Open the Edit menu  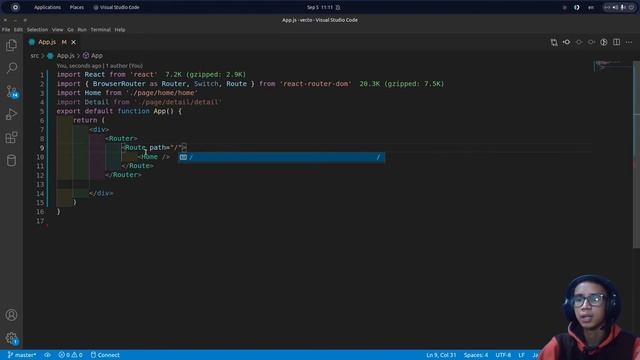click(18, 30)
